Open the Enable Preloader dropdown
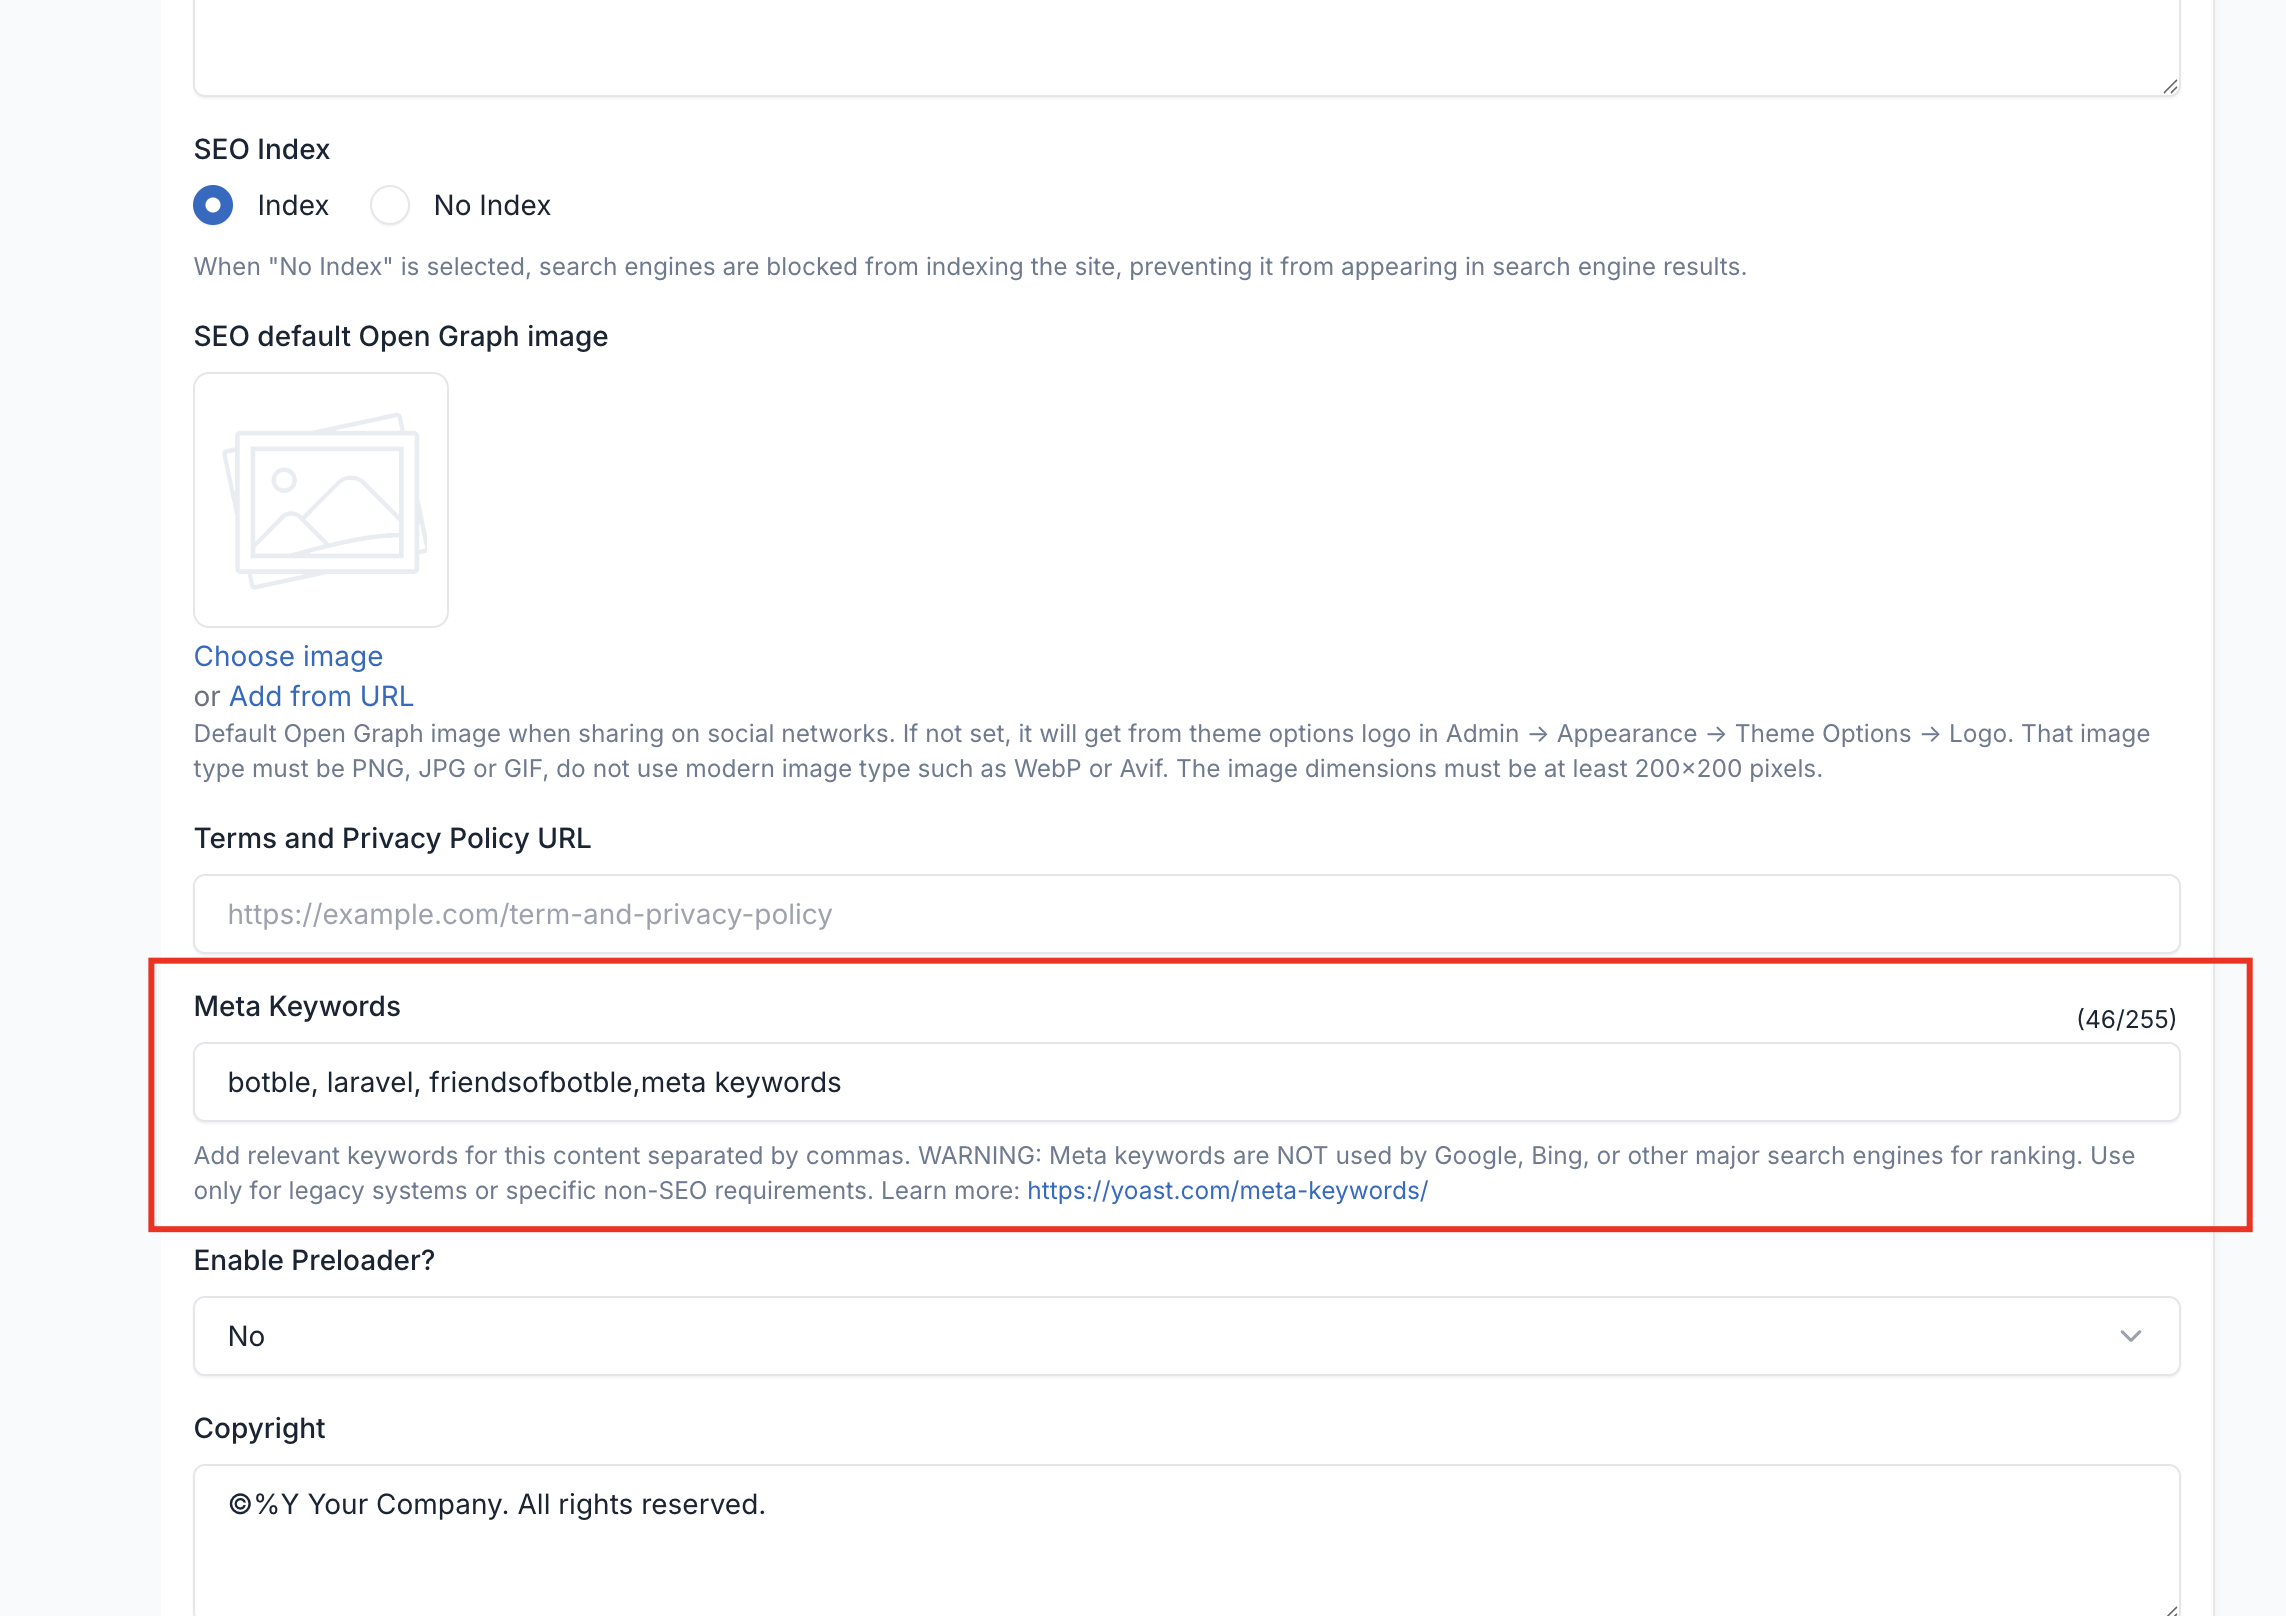Screen dimensions: 2286x1616 coord(1186,1336)
